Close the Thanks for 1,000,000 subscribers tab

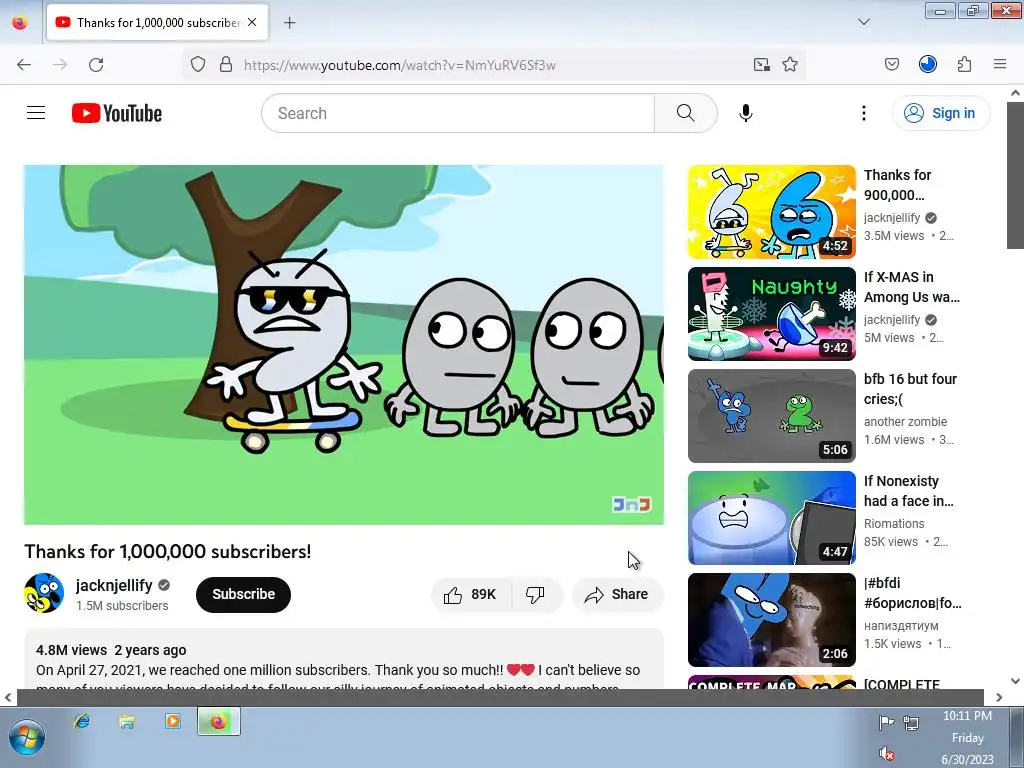coord(252,22)
